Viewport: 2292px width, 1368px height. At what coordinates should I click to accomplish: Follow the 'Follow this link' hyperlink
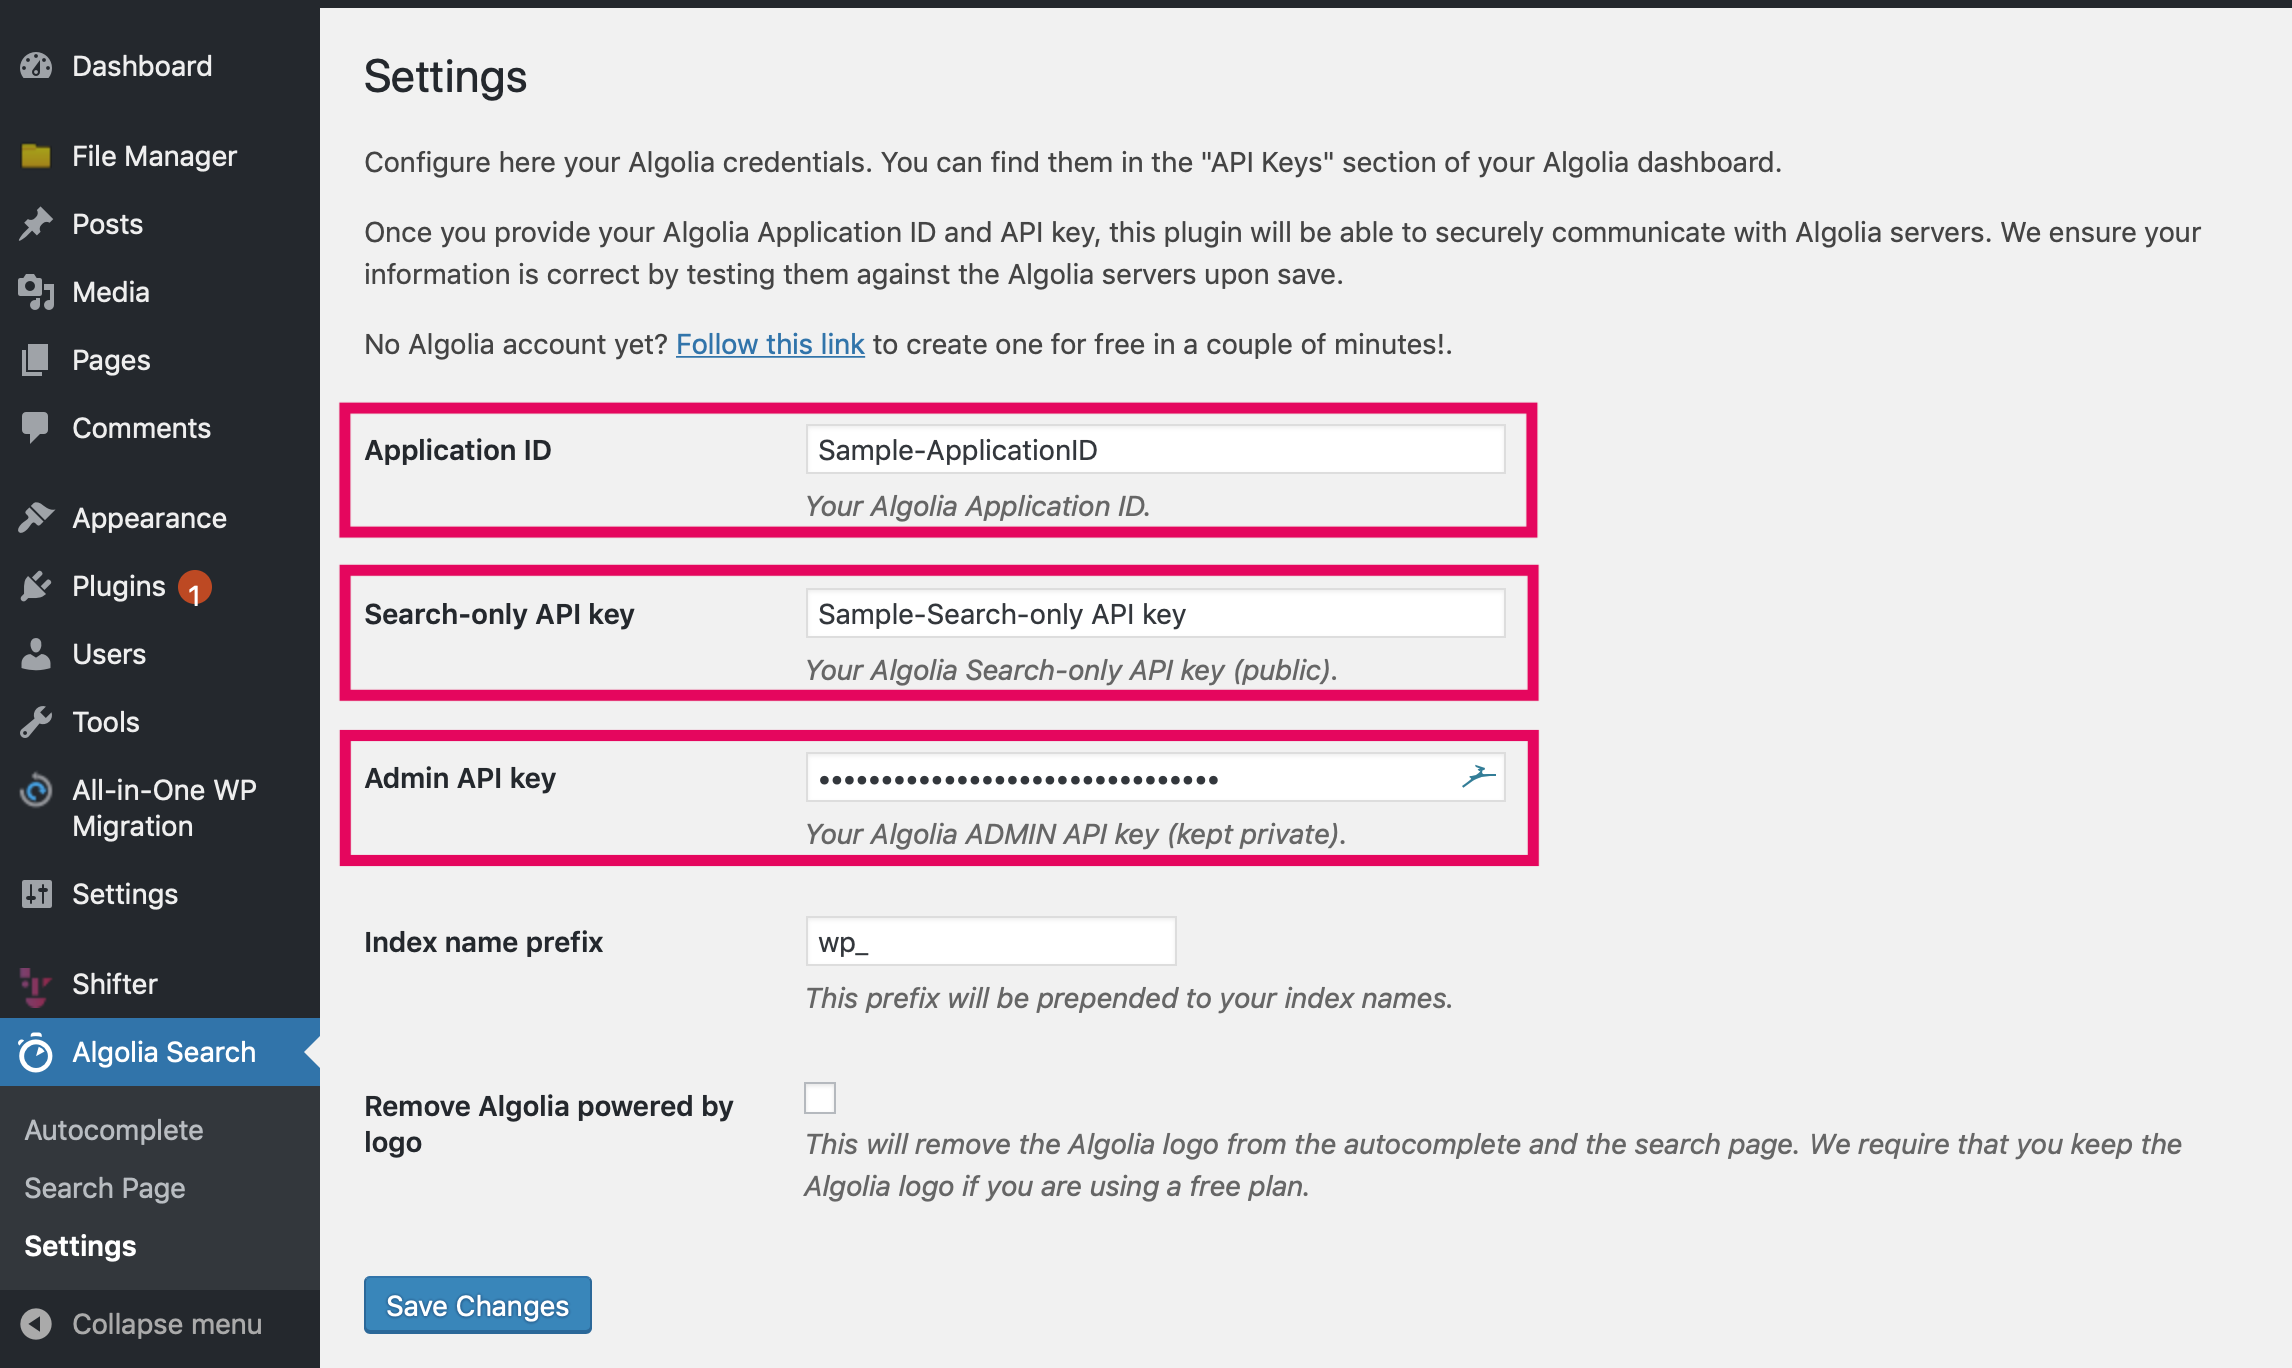coord(770,344)
